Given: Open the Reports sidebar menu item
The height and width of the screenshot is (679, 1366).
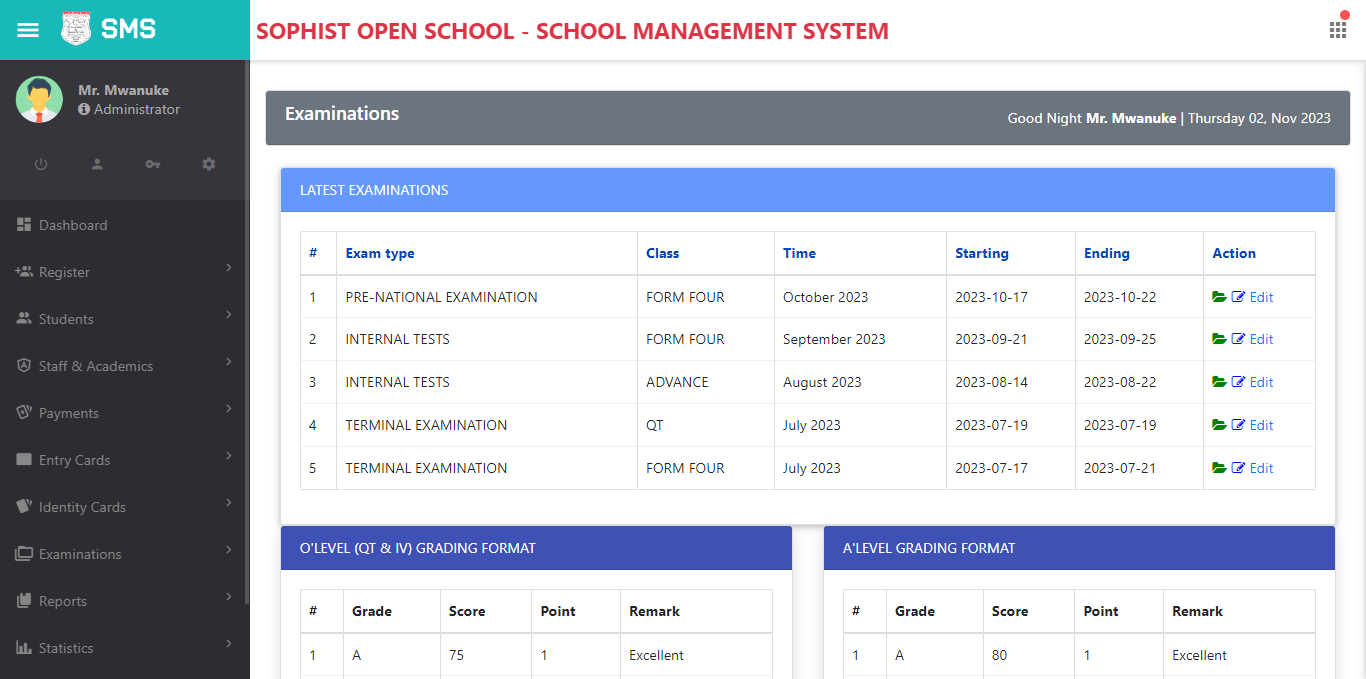Looking at the screenshot, I should point(63,601).
